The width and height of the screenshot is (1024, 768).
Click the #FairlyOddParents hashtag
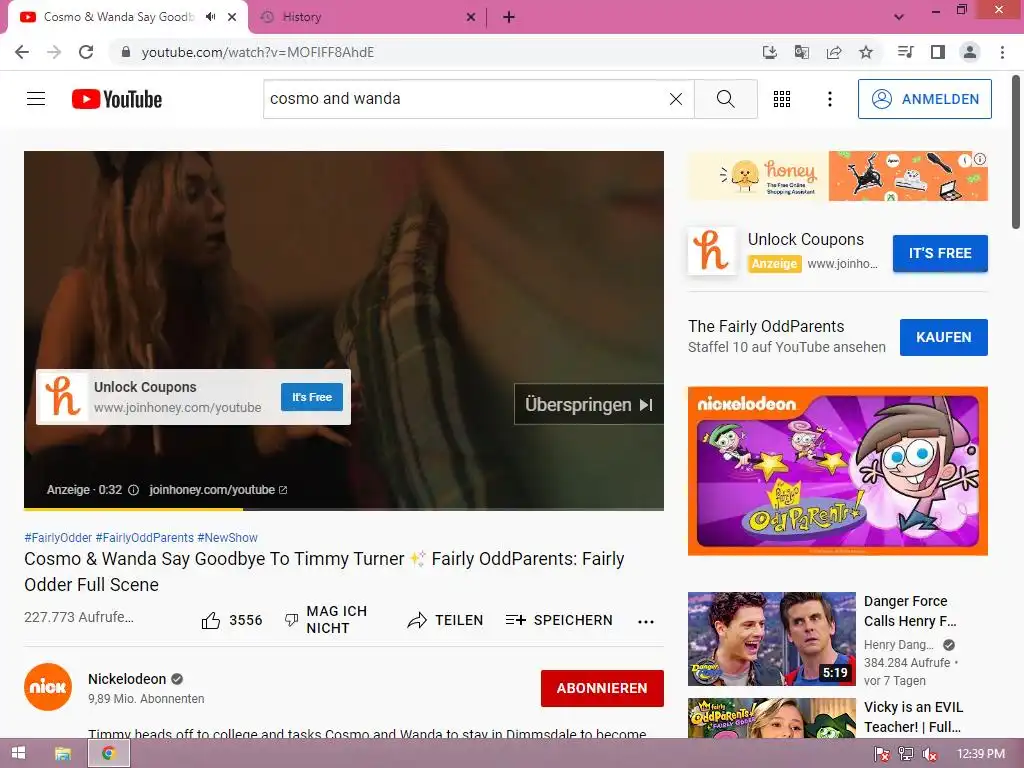point(144,537)
